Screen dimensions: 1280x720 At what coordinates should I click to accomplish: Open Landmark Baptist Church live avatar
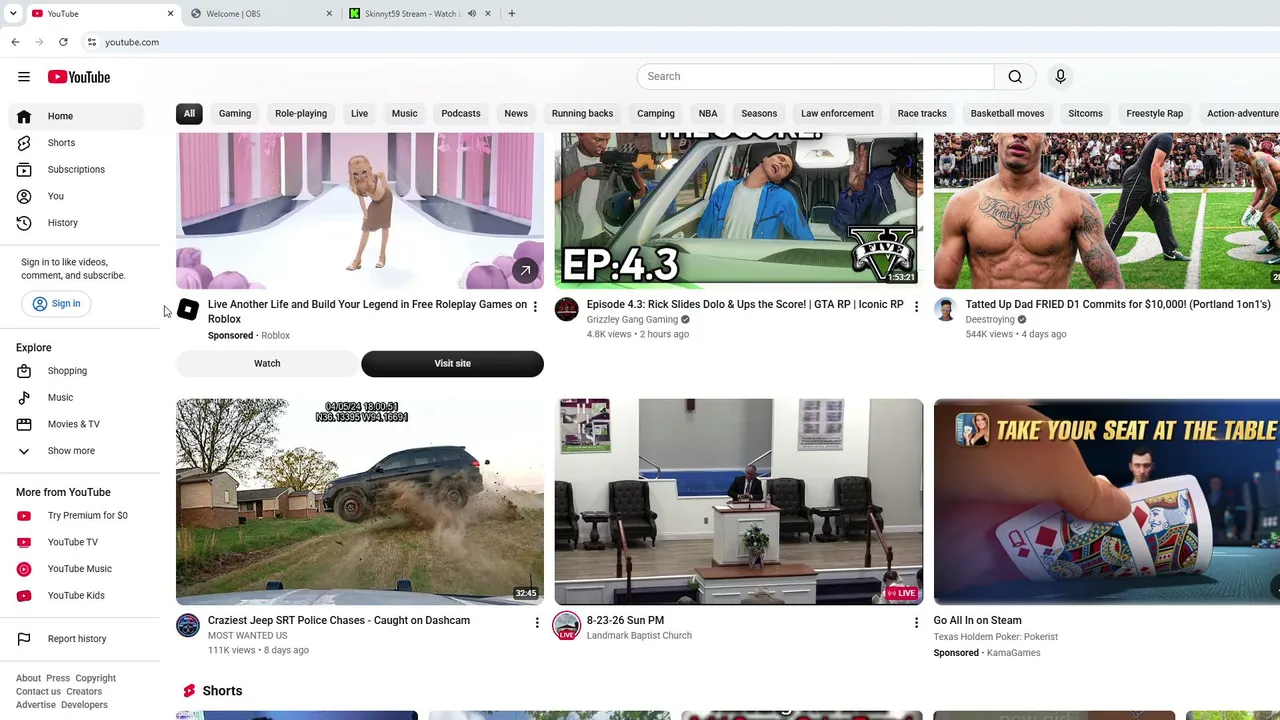pos(567,626)
